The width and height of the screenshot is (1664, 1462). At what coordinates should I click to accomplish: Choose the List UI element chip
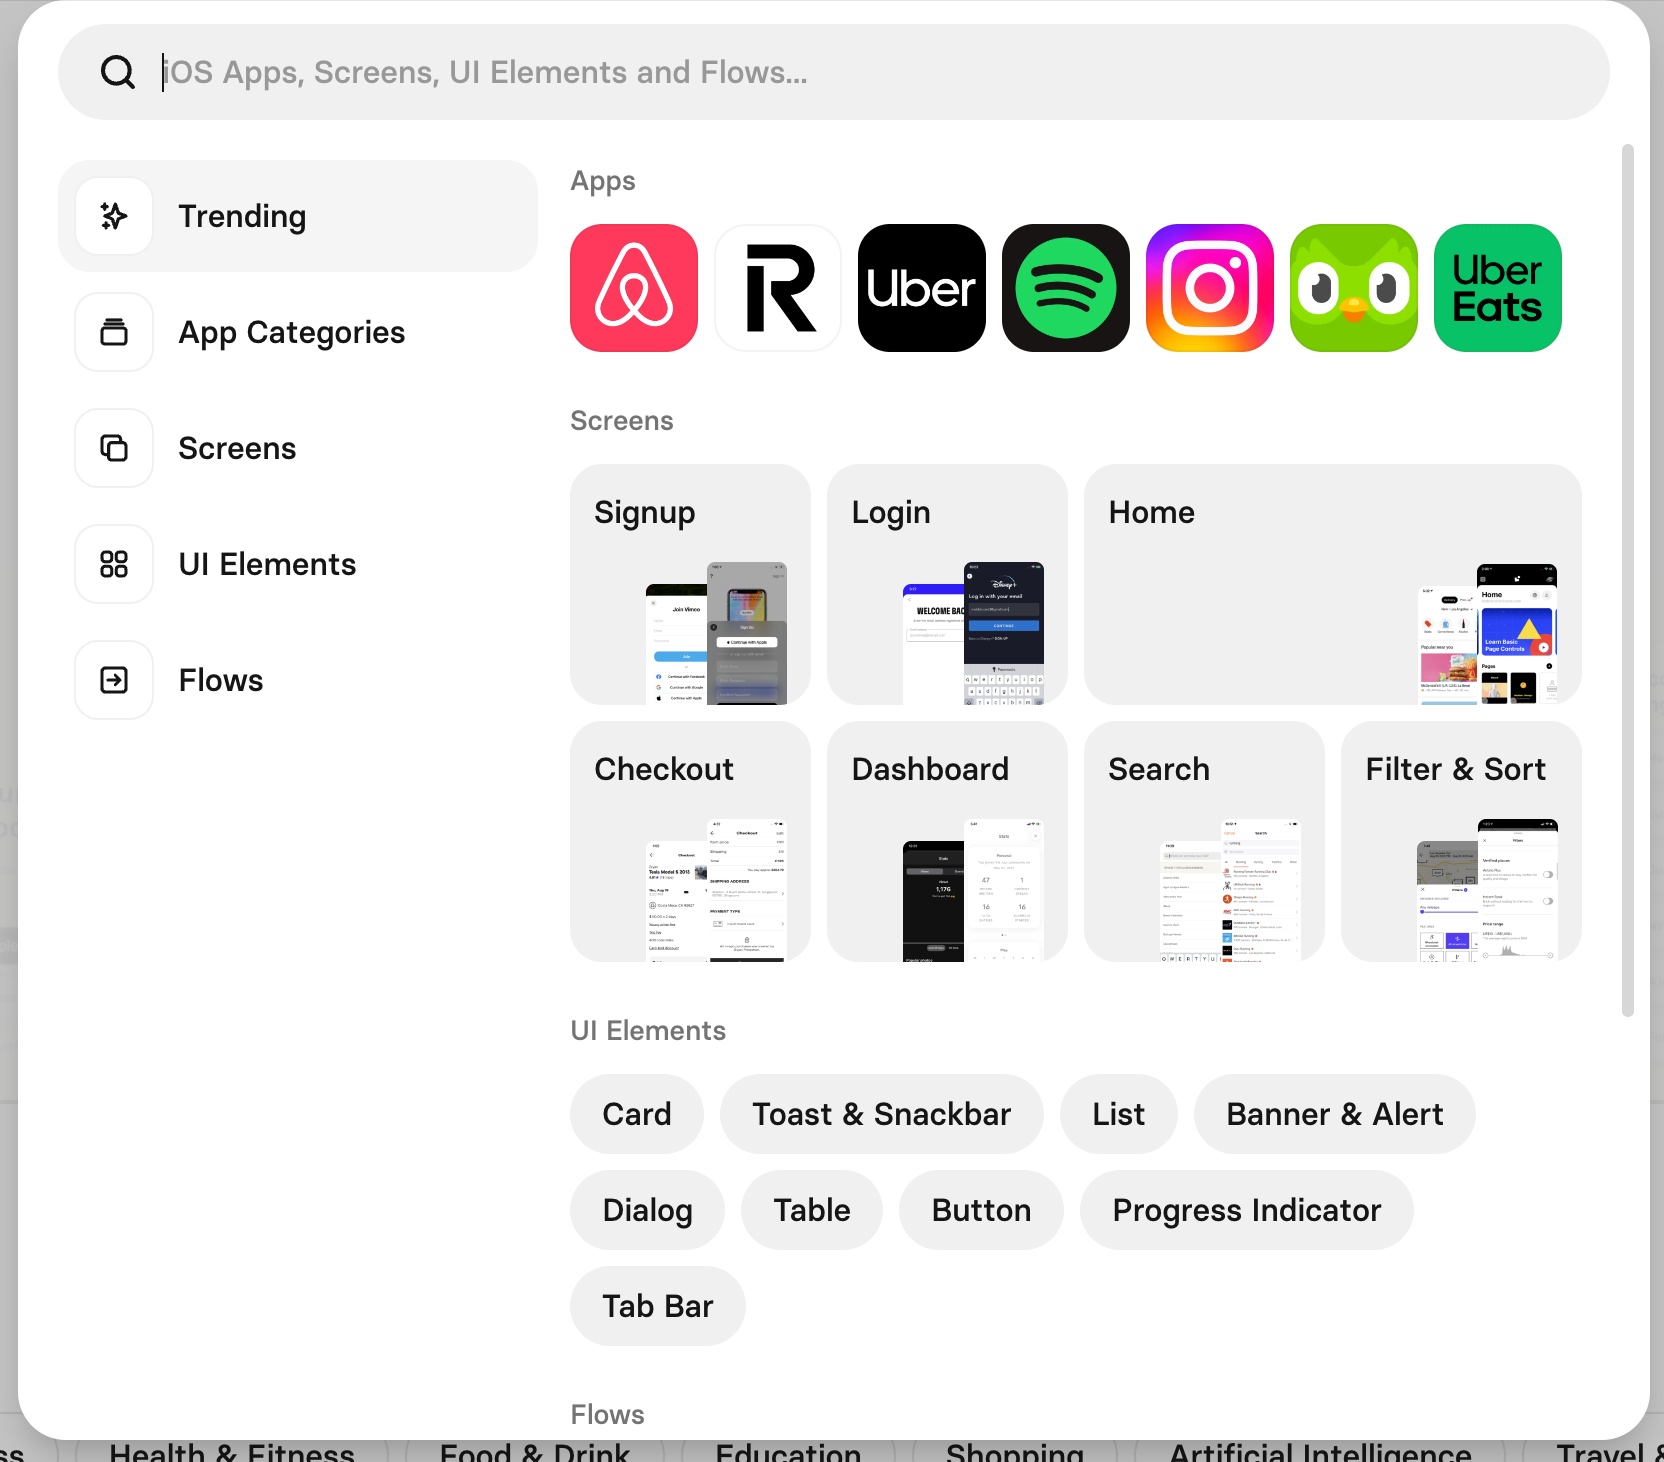(x=1119, y=1114)
